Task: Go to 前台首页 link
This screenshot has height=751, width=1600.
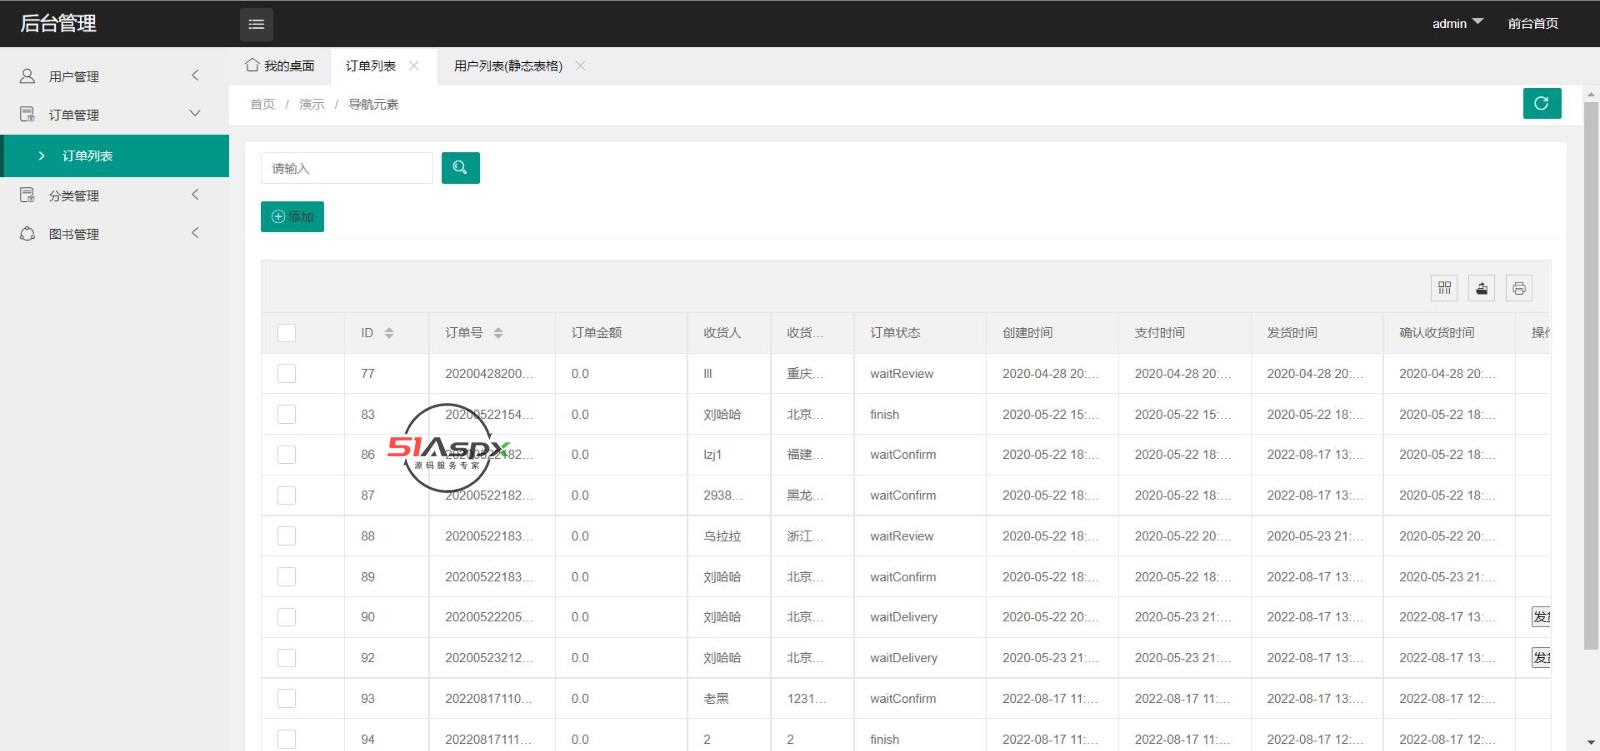Action: click(x=1533, y=23)
